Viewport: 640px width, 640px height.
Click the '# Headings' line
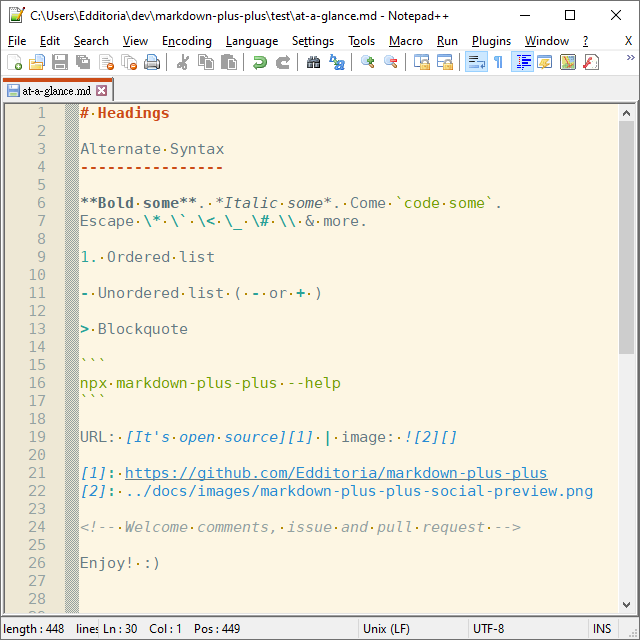(x=124, y=113)
